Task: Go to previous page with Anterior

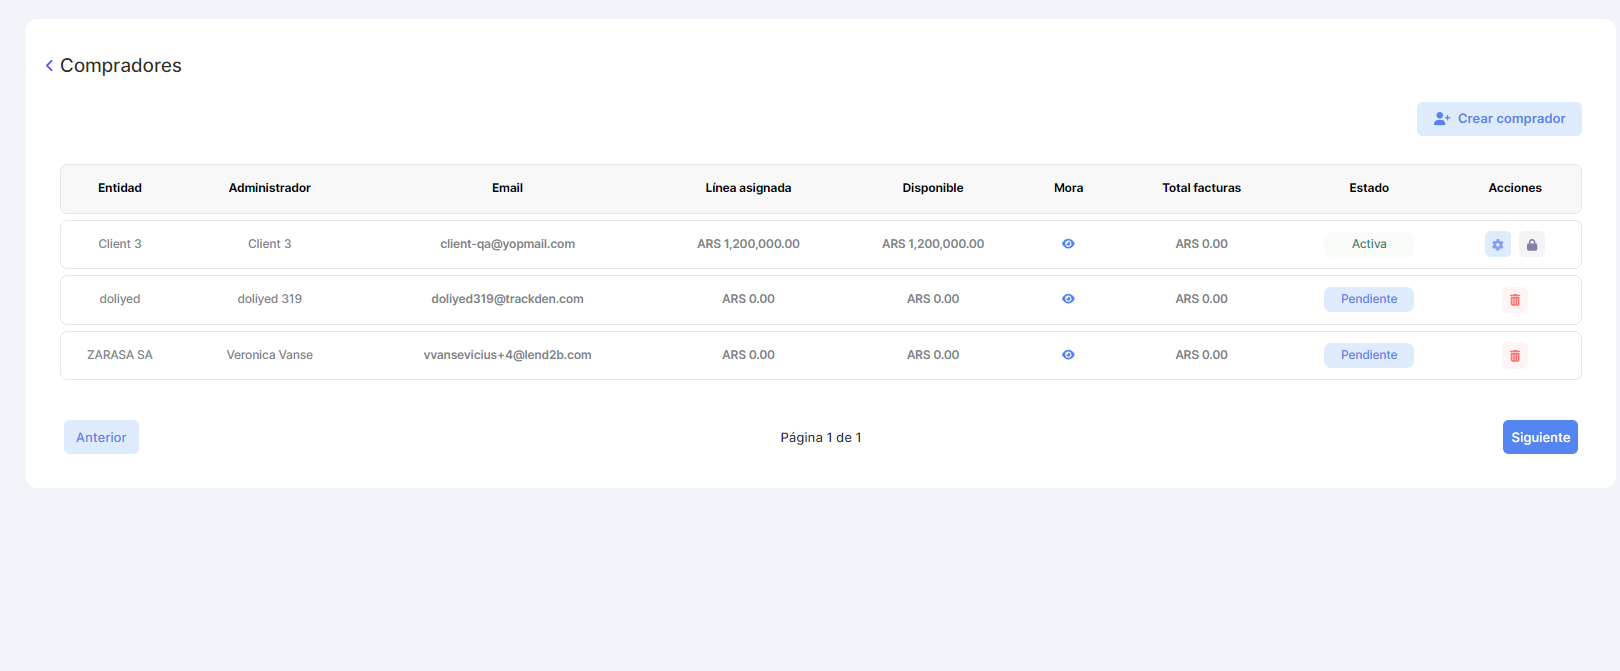Action: pos(101,437)
